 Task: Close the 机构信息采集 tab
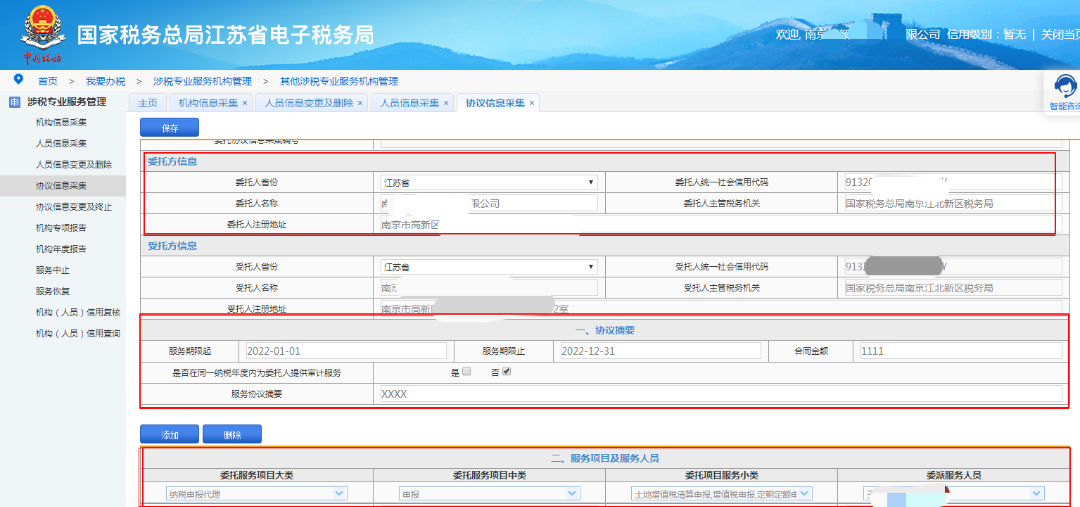click(x=244, y=103)
